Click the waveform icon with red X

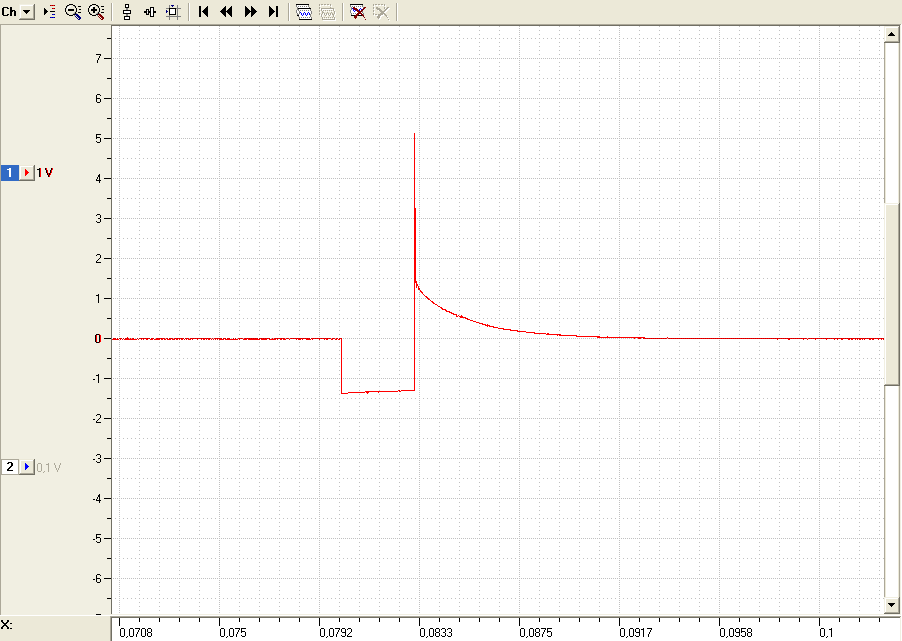click(358, 12)
